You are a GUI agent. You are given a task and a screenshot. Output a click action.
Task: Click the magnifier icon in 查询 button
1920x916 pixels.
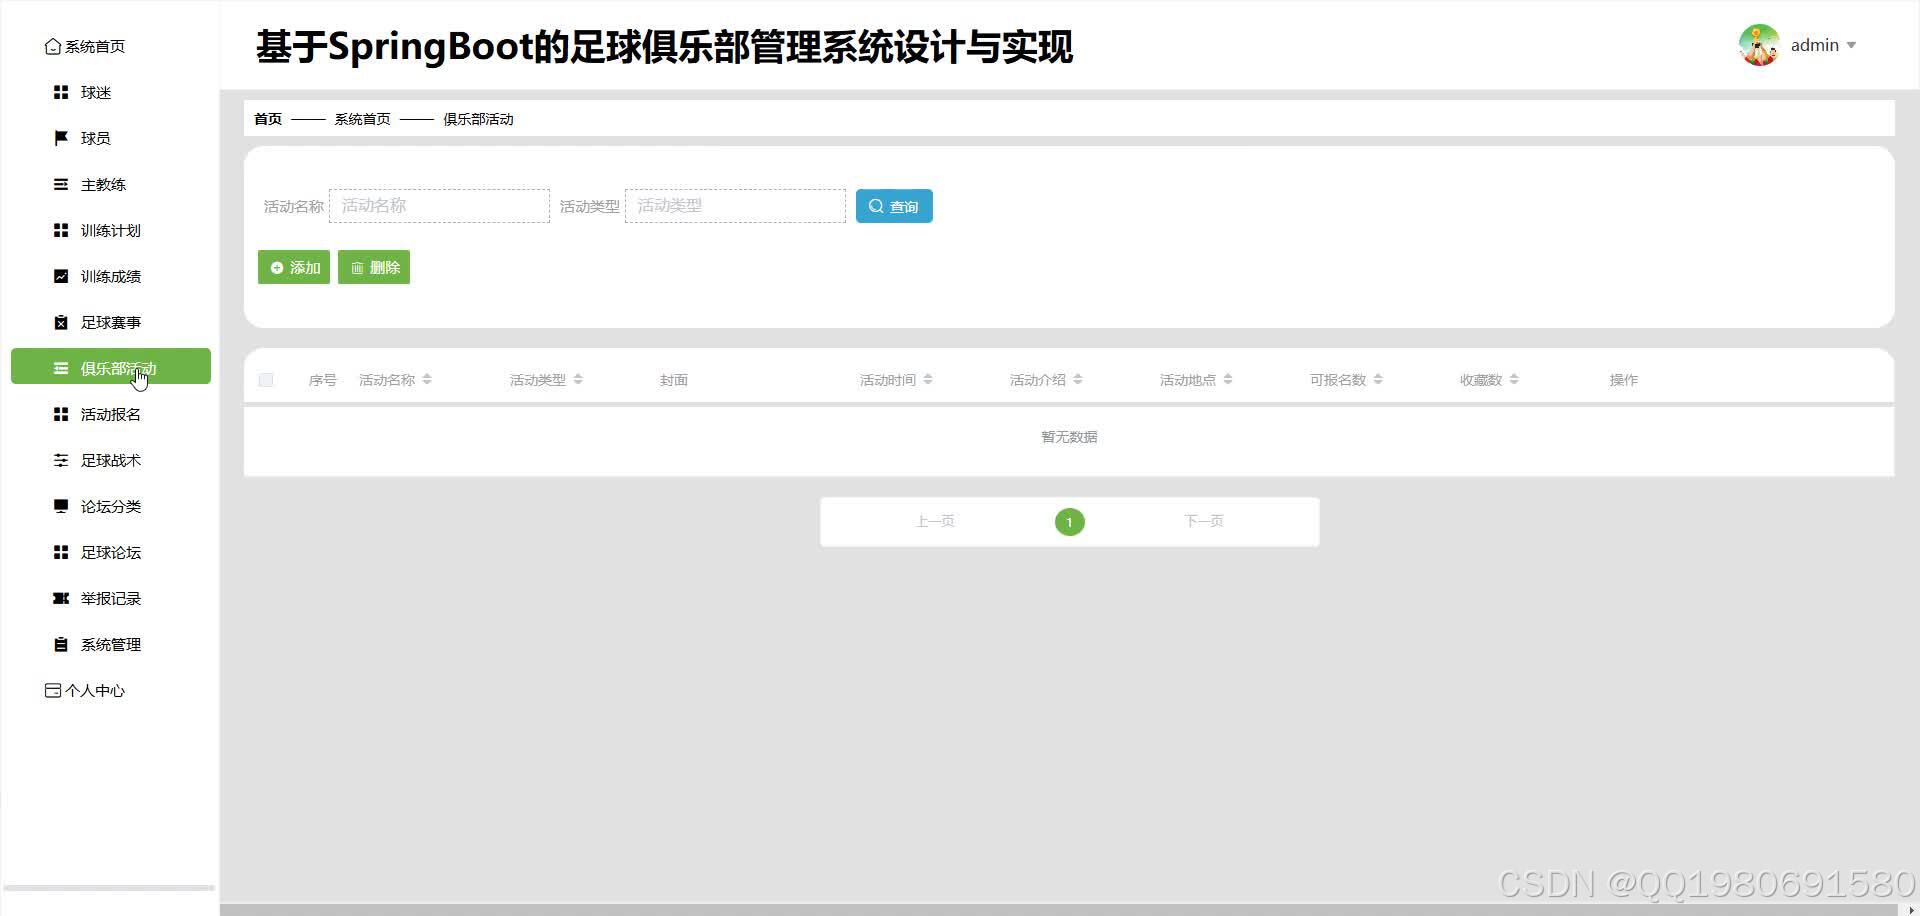pyautogui.click(x=876, y=206)
